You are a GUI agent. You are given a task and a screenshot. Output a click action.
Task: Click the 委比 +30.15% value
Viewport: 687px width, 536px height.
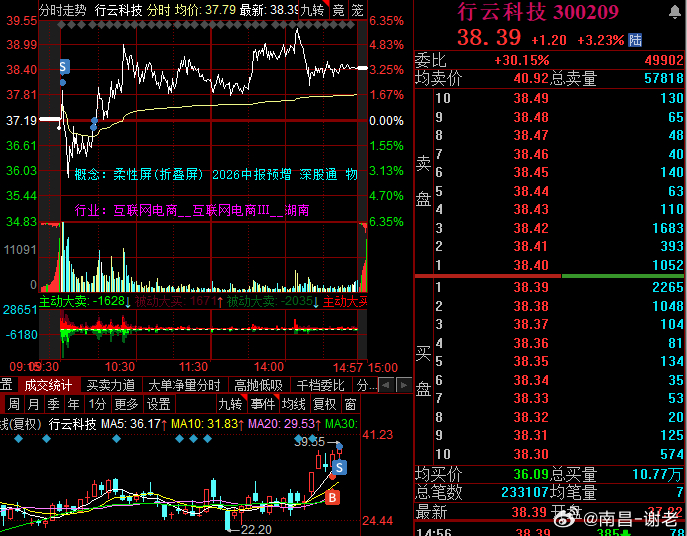tap(522, 60)
